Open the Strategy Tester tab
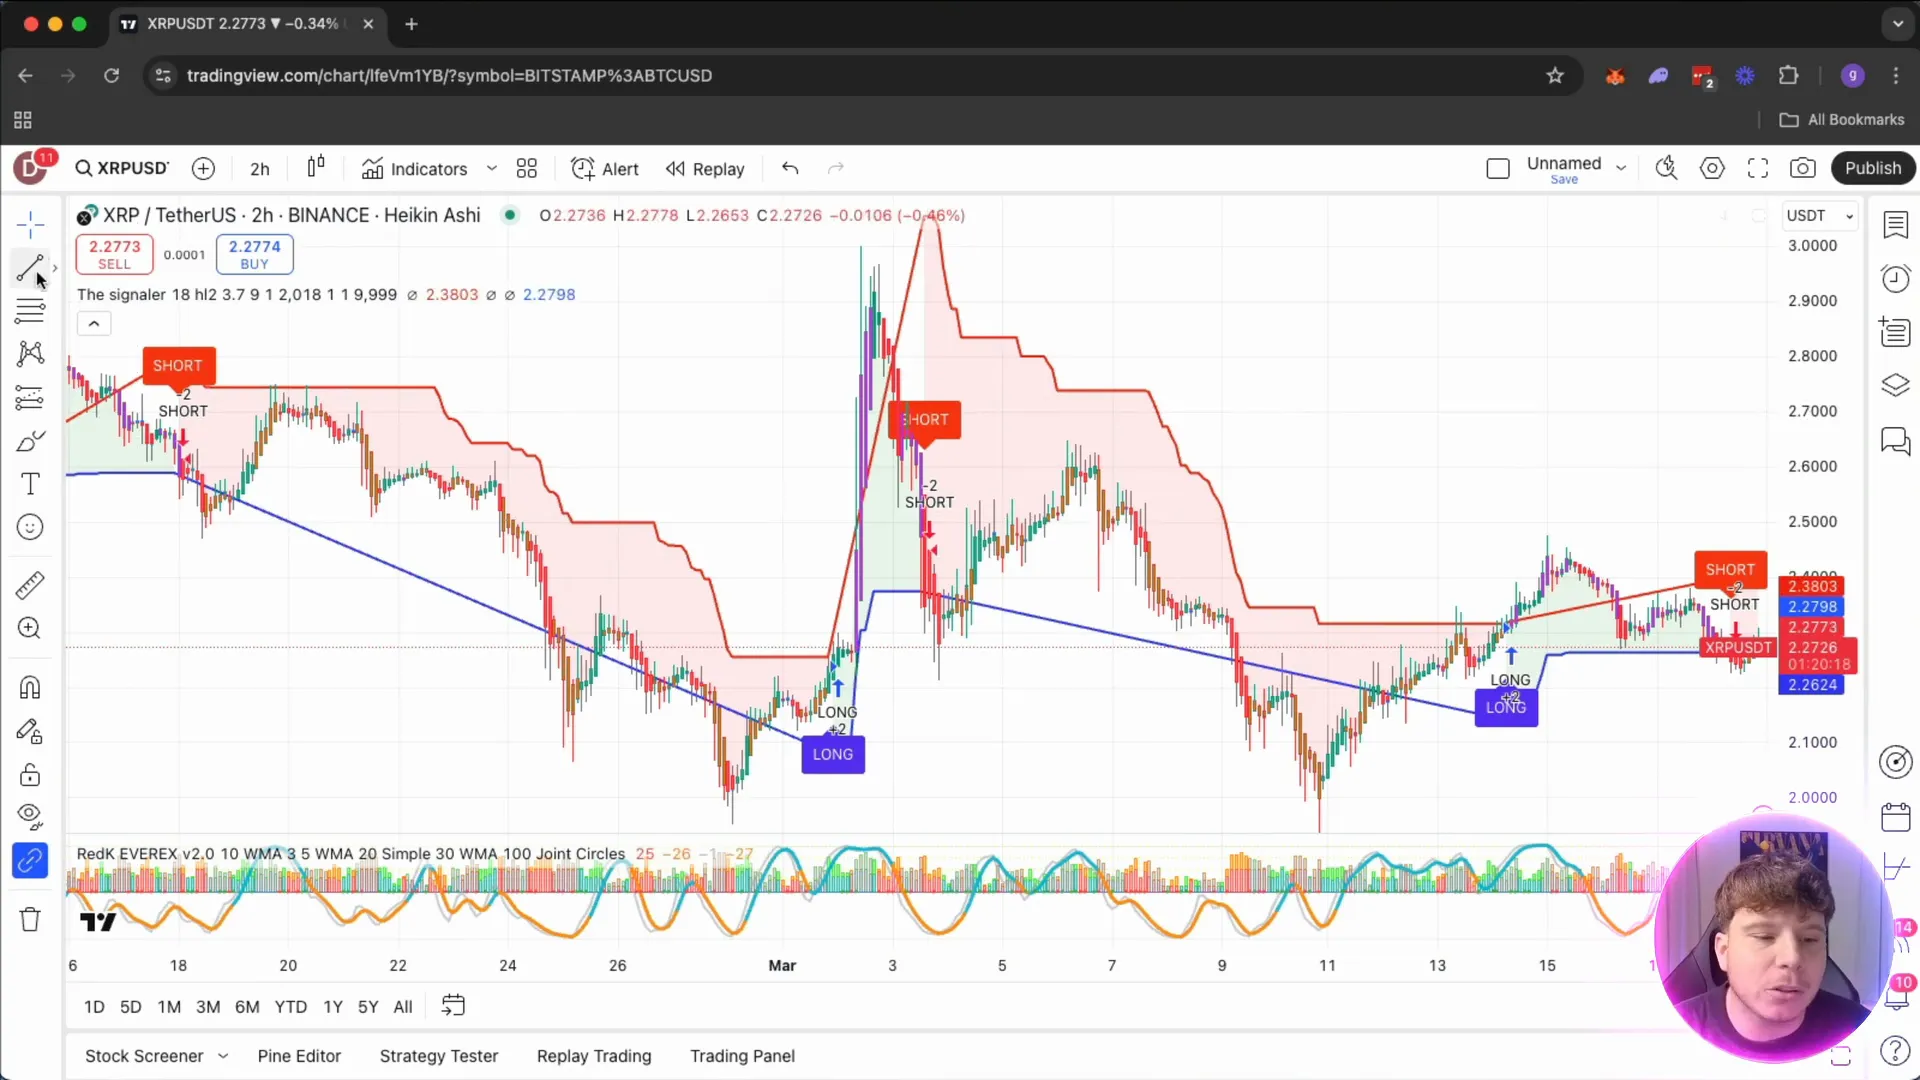The width and height of the screenshot is (1920, 1080). (439, 1056)
